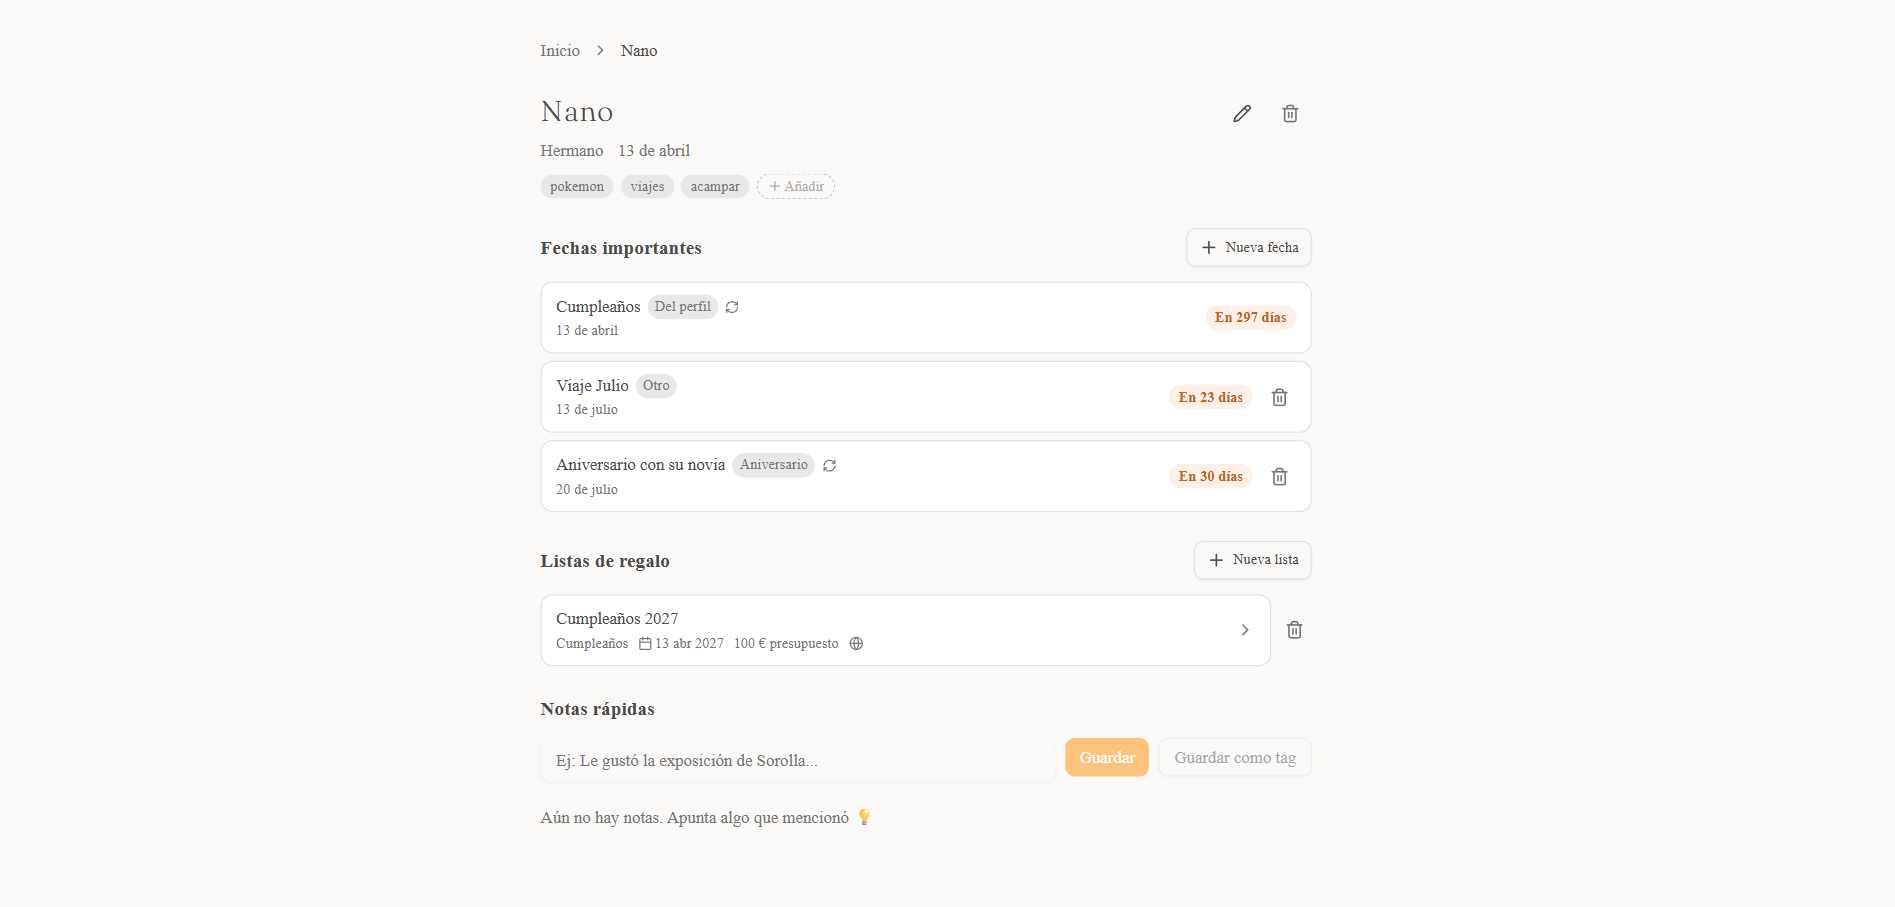Click Aniversario con su novia title

pos(640,465)
